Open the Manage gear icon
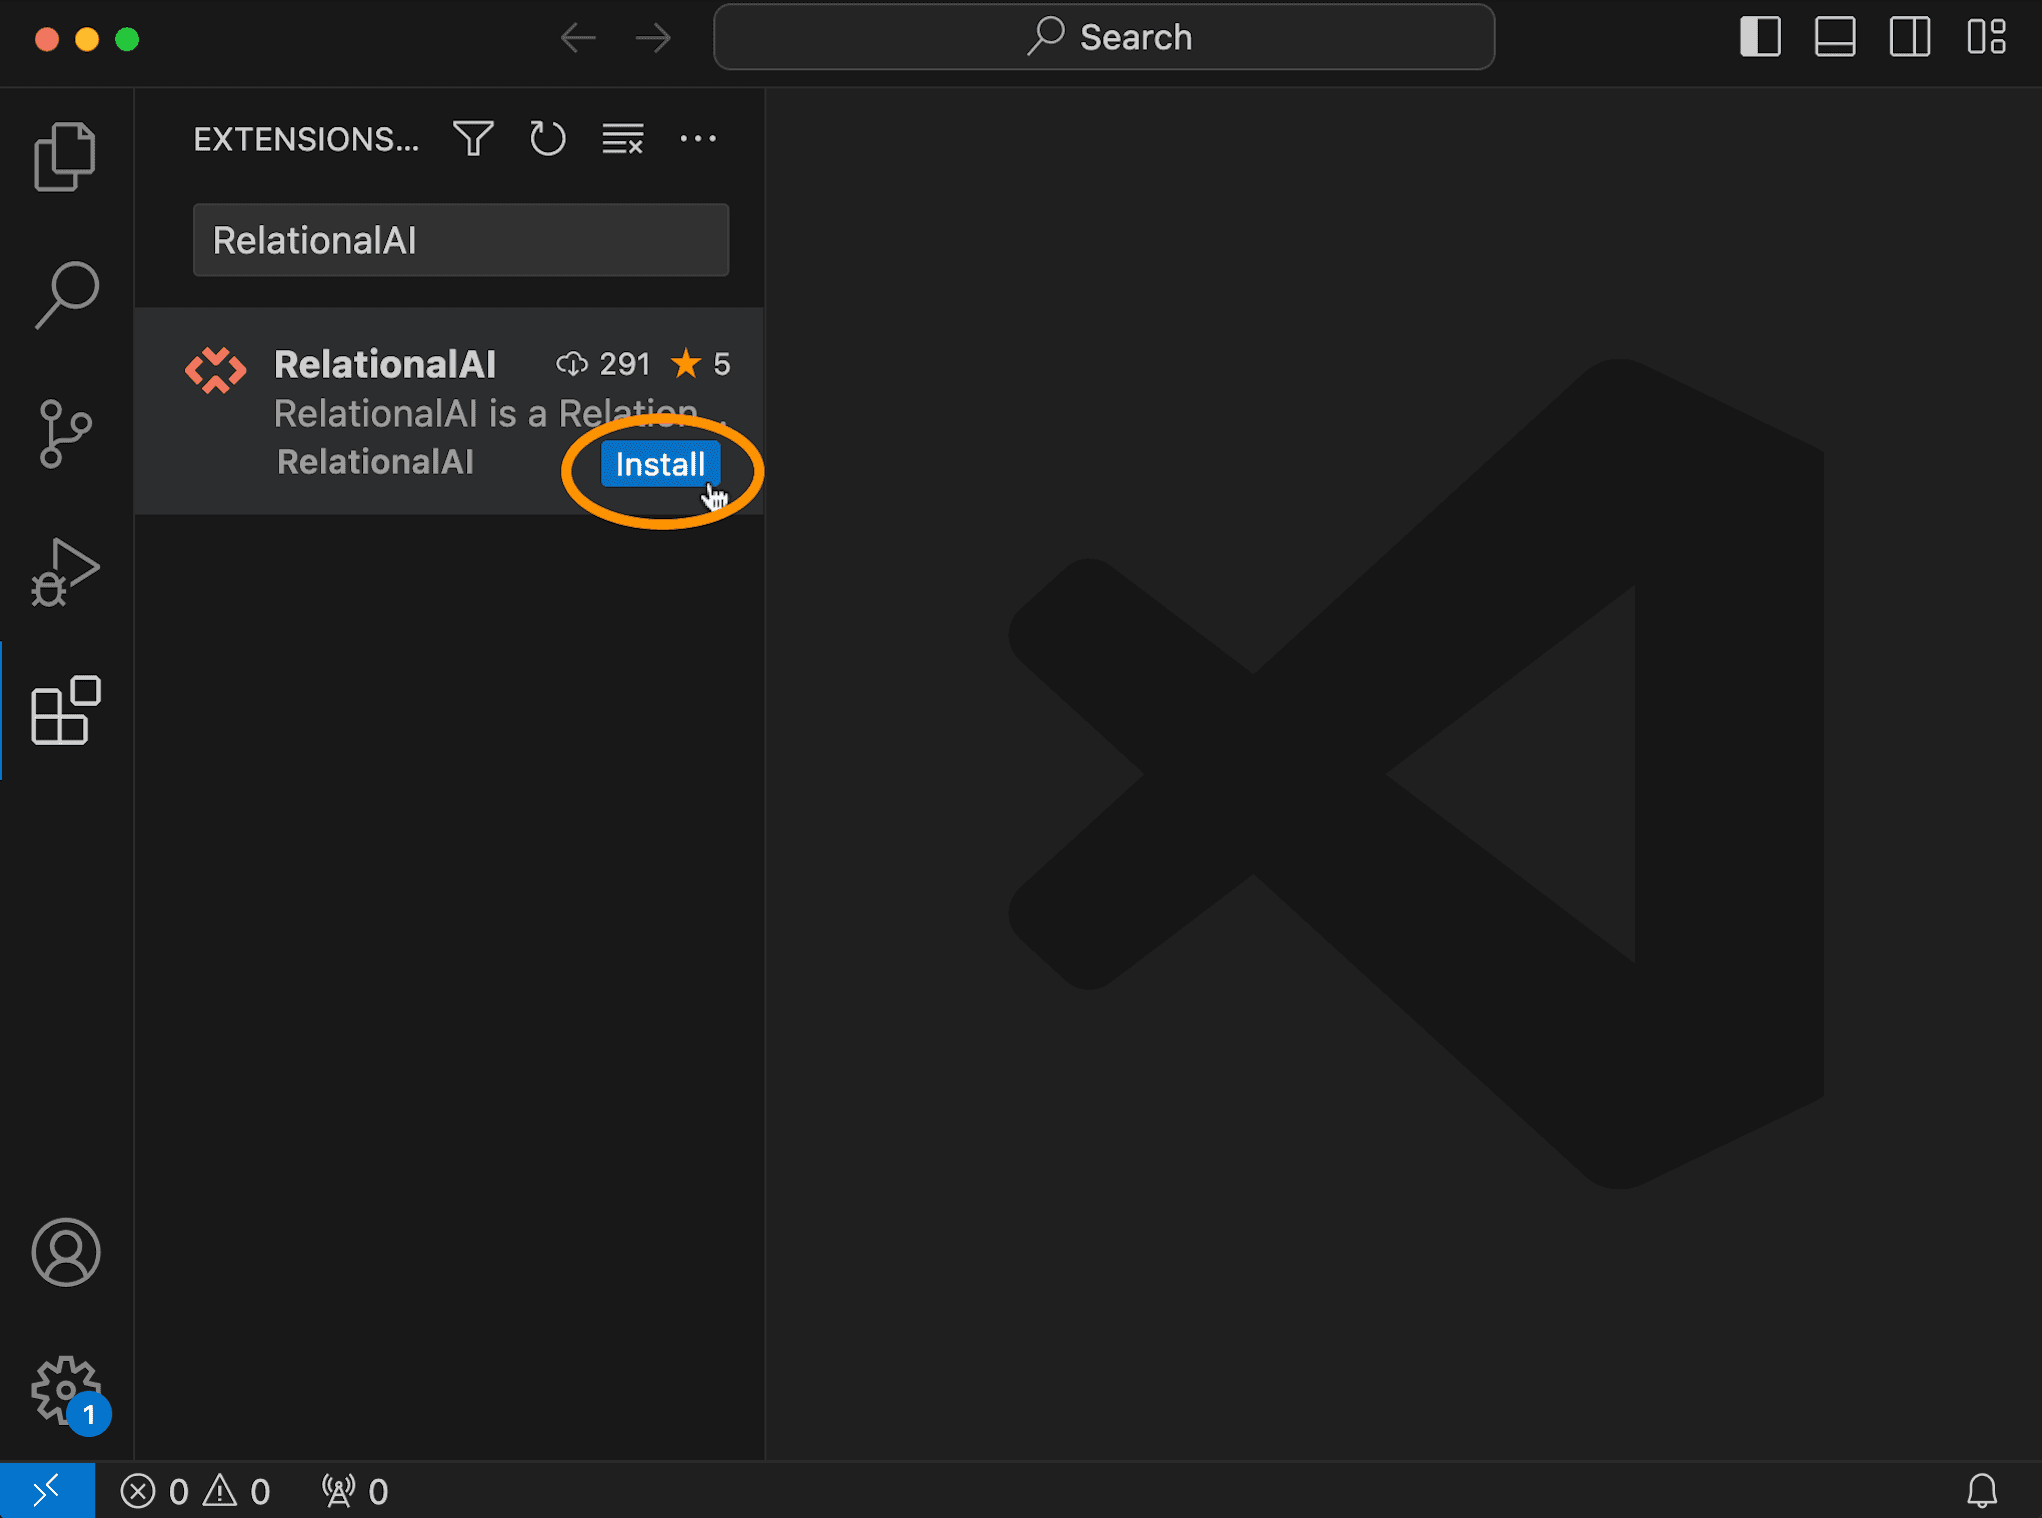 click(66, 1390)
